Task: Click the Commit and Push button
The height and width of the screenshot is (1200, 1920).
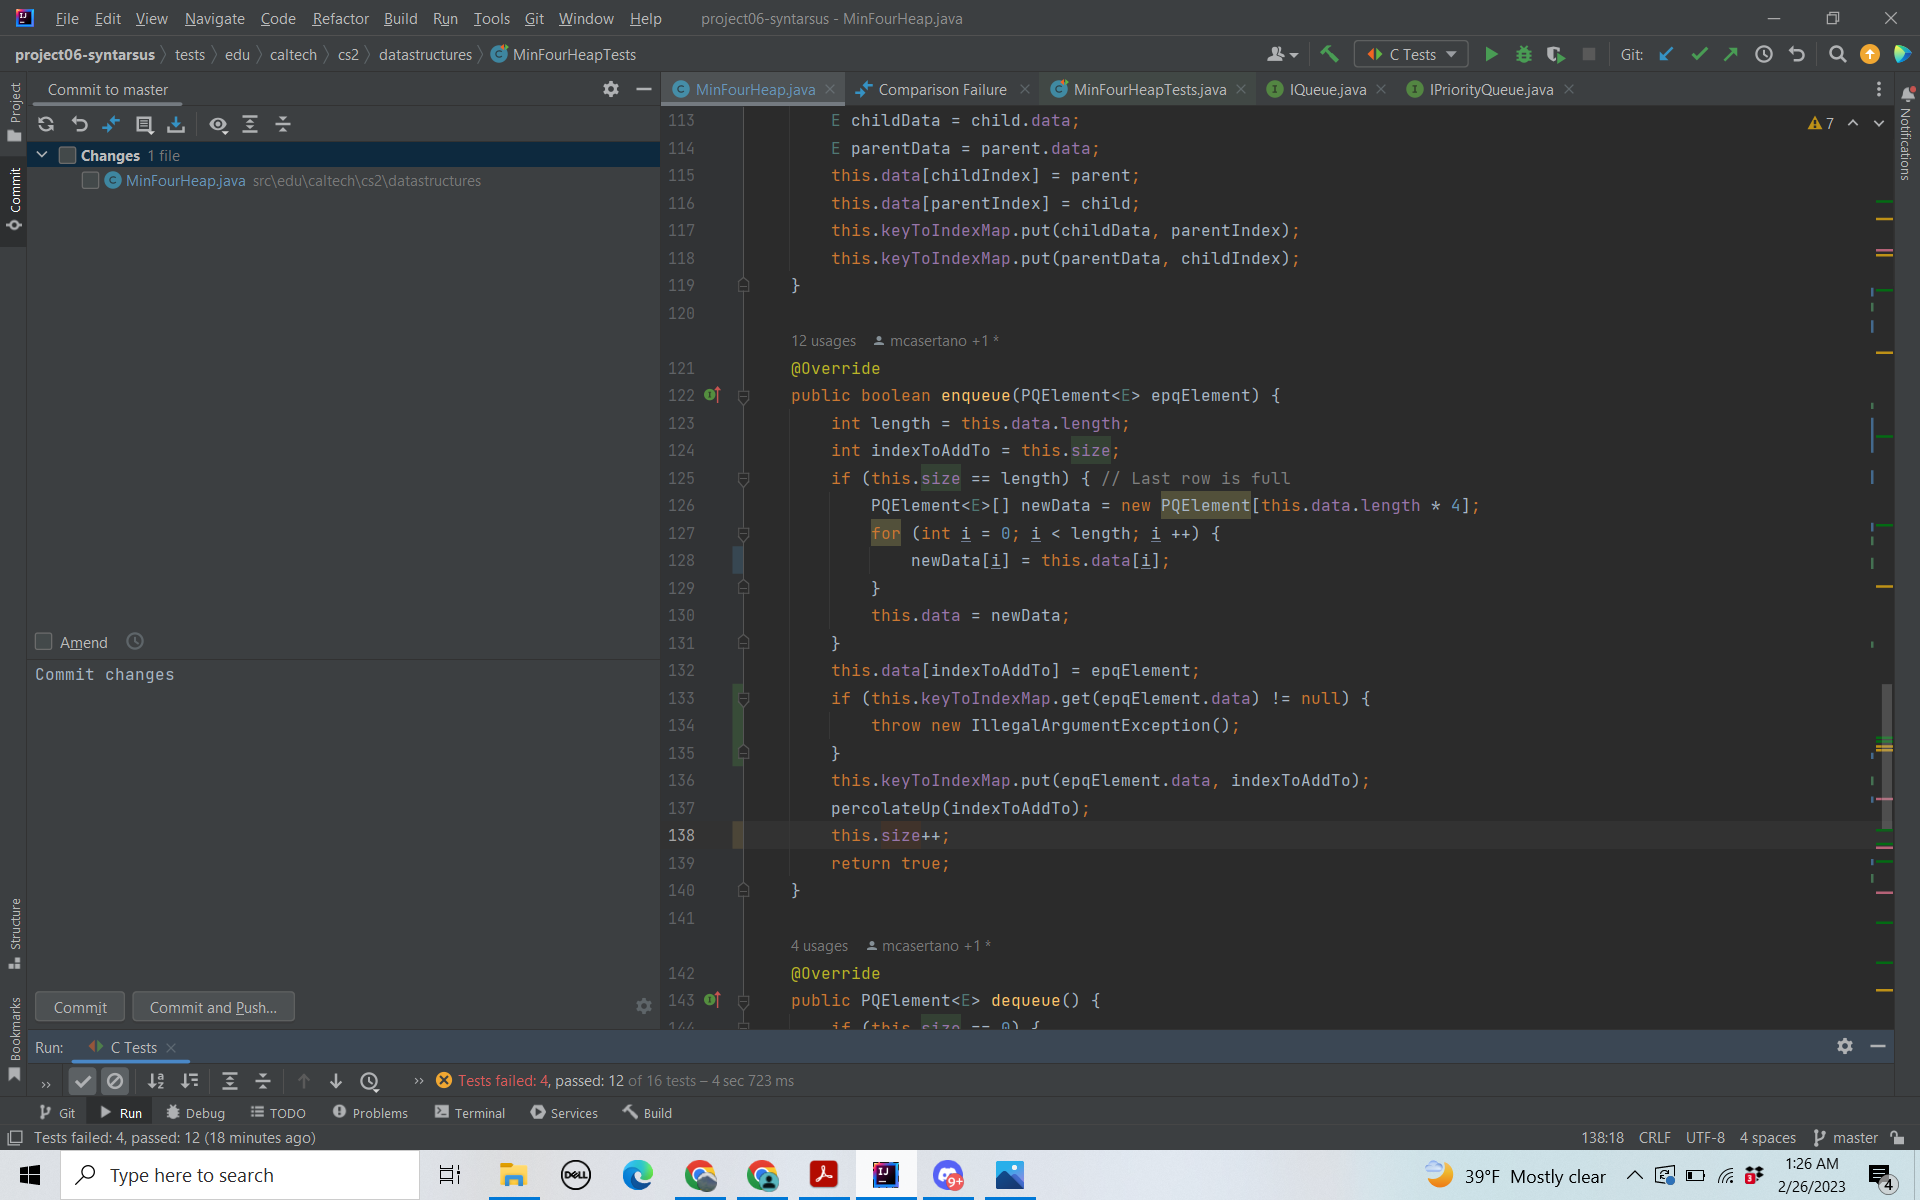Action: click(x=213, y=1007)
